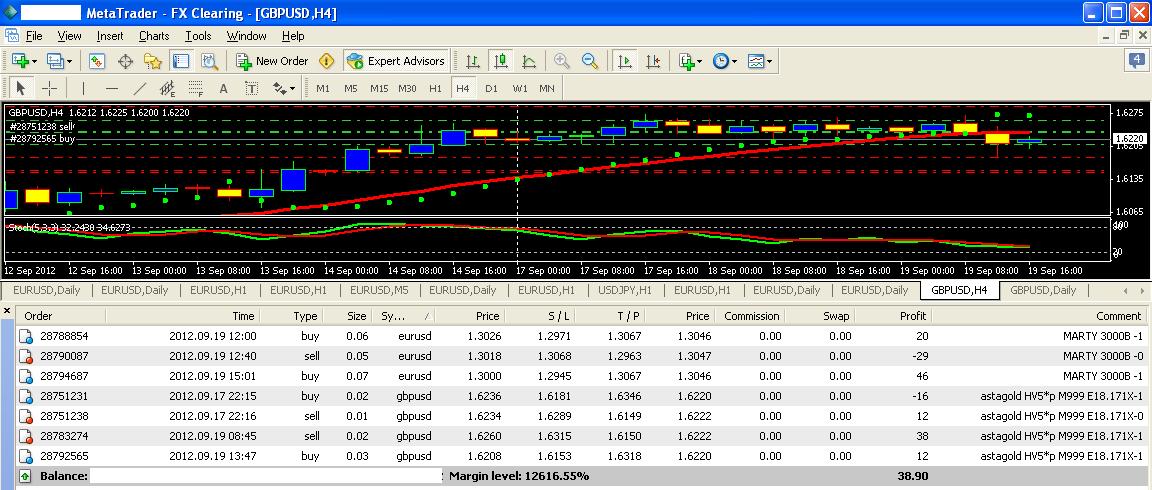Select the Cursor pointer tool

(21, 89)
